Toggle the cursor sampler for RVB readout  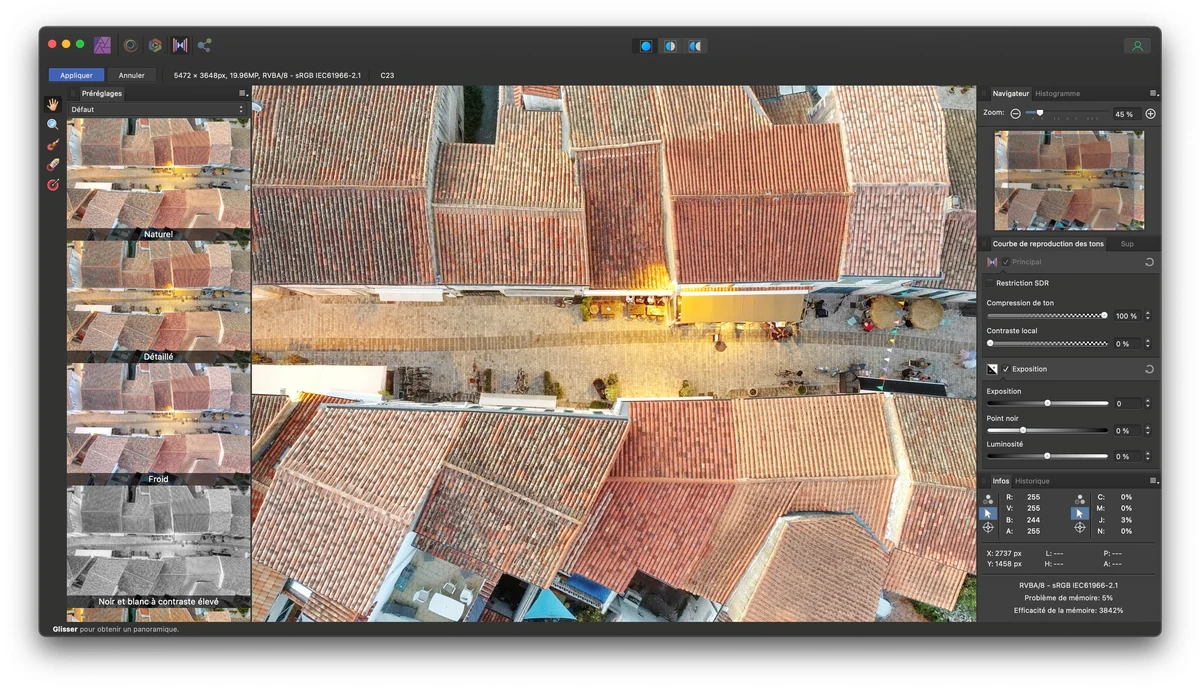(988, 513)
